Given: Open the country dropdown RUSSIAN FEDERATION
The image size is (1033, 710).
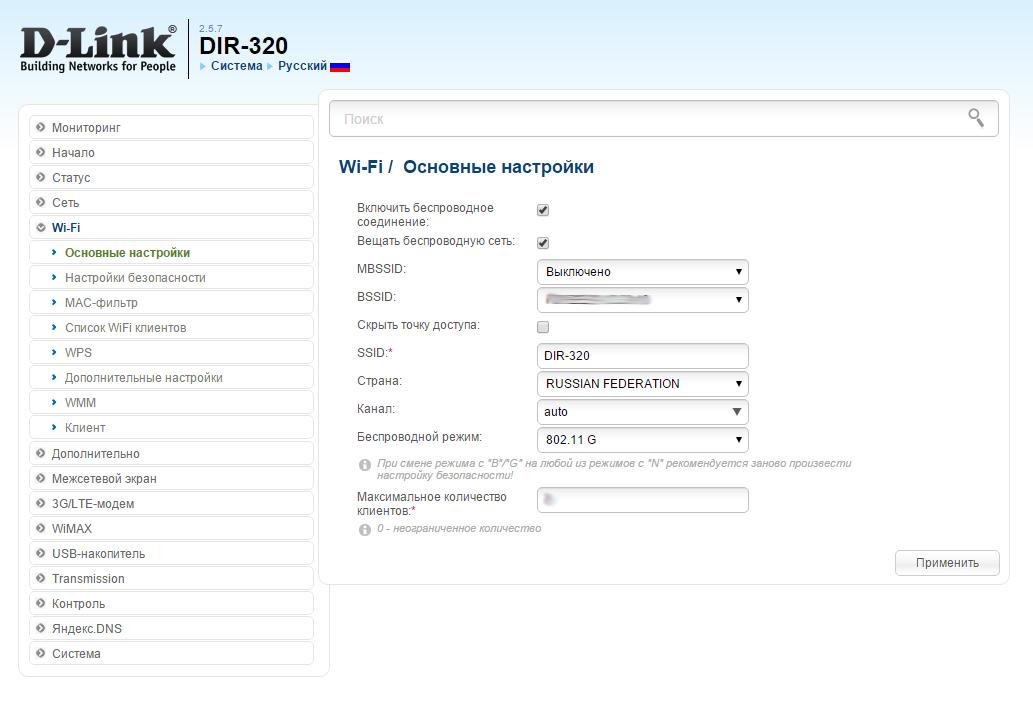Looking at the screenshot, I should (642, 384).
